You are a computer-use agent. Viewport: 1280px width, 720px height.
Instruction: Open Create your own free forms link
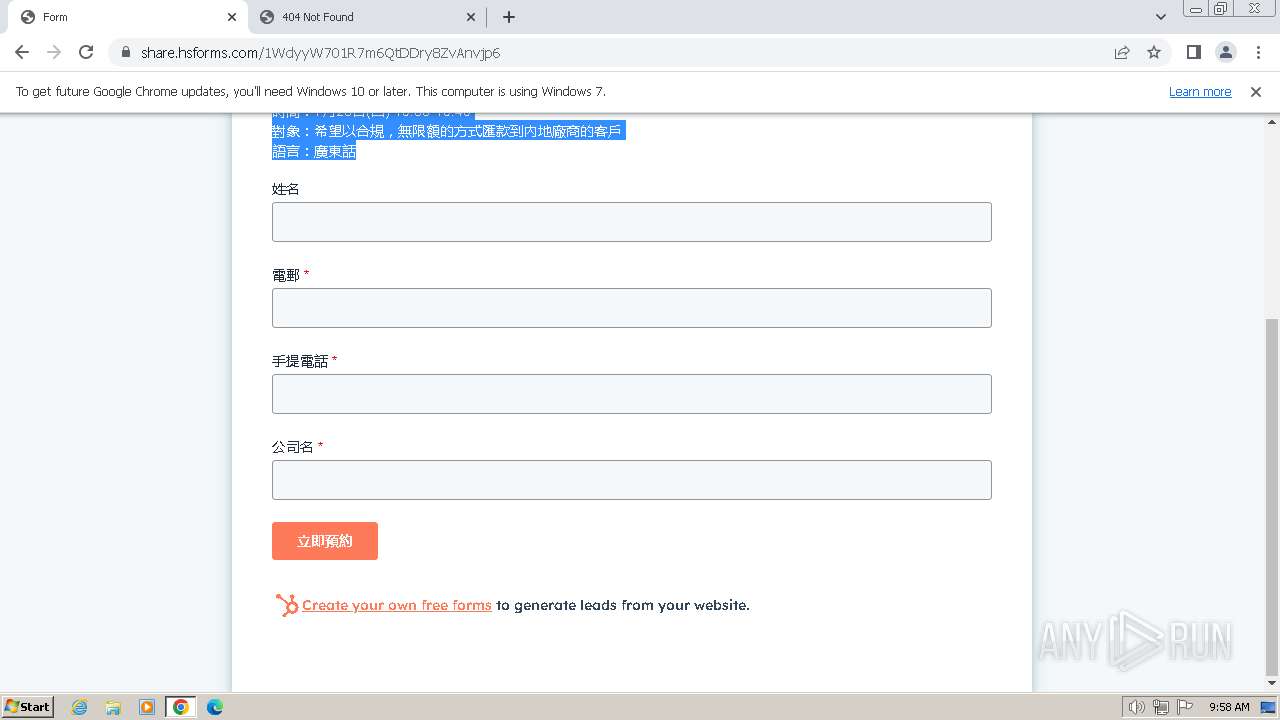tap(397, 605)
